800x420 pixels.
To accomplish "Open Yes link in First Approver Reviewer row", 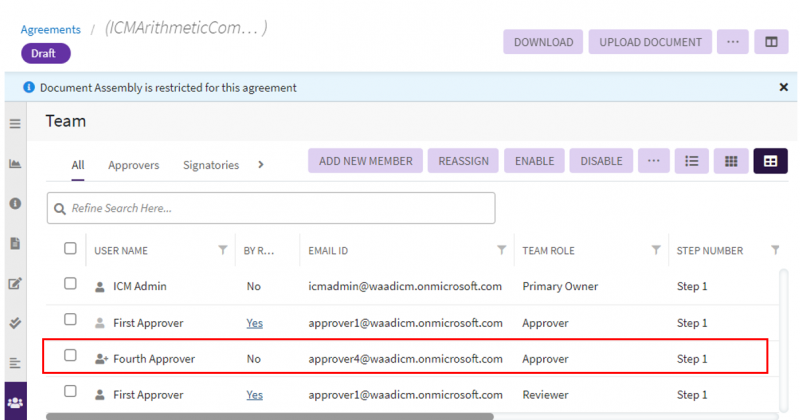I will 255,395.
